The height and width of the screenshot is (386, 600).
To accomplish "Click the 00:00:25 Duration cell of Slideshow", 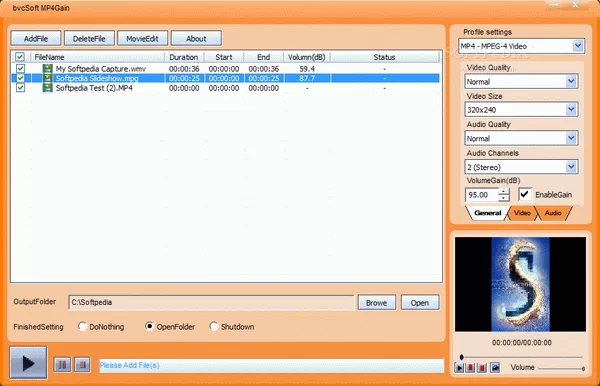I will [184, 78].
